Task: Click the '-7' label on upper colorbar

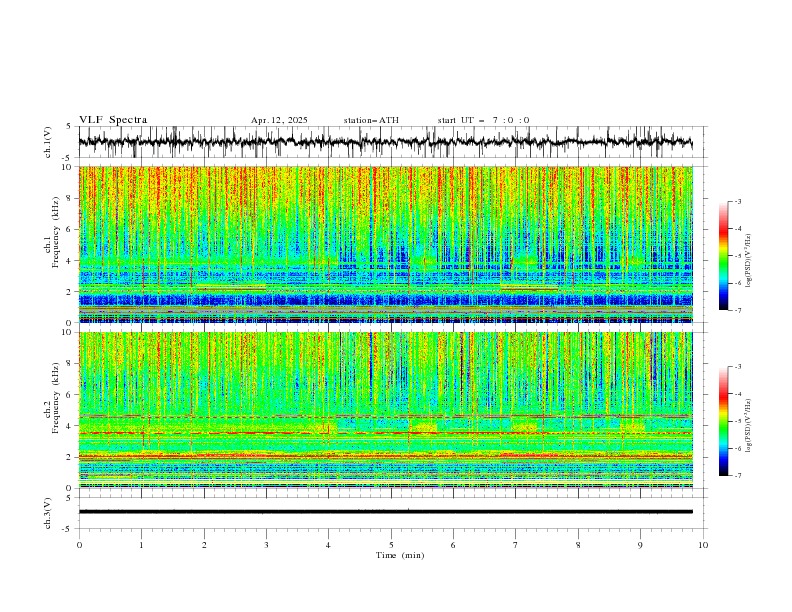Action: pyautogui.click(x=738, y=310)
